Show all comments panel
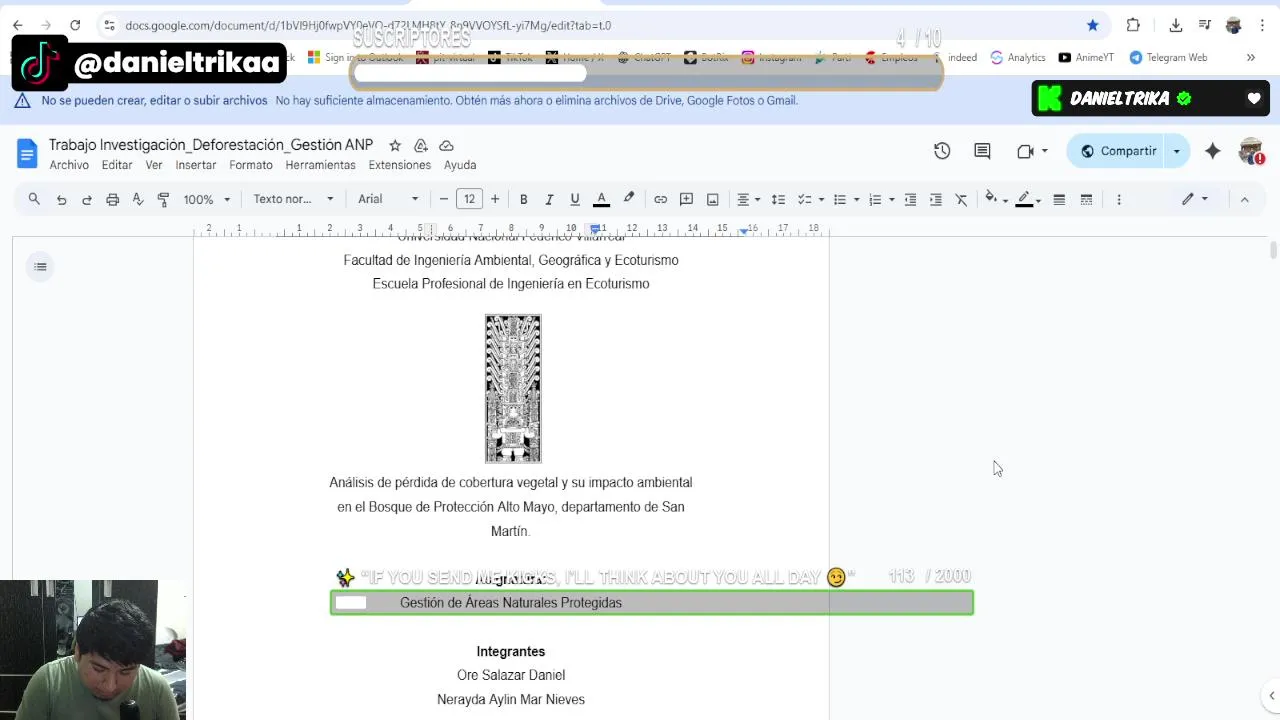The height and width of the screenshot is (720, 1280). (x=982, y=151)
